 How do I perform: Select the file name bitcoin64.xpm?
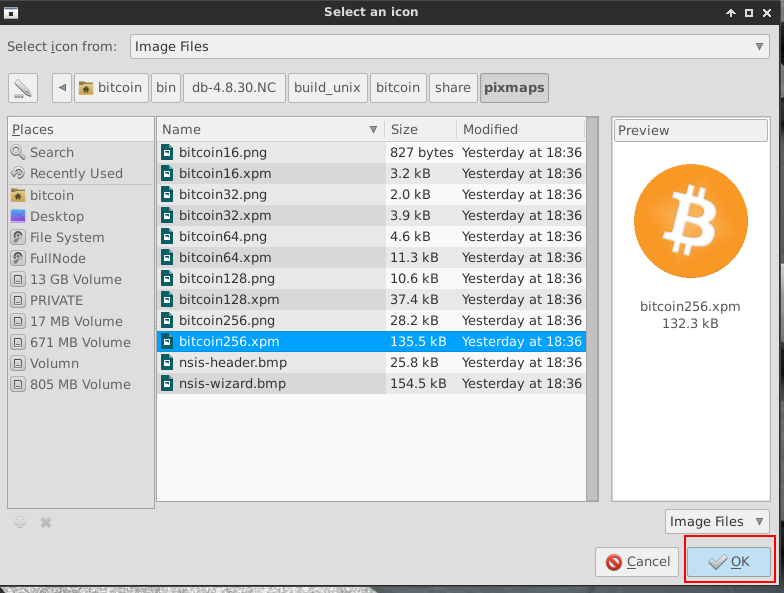pyautogui.click(x=226, y=258)
